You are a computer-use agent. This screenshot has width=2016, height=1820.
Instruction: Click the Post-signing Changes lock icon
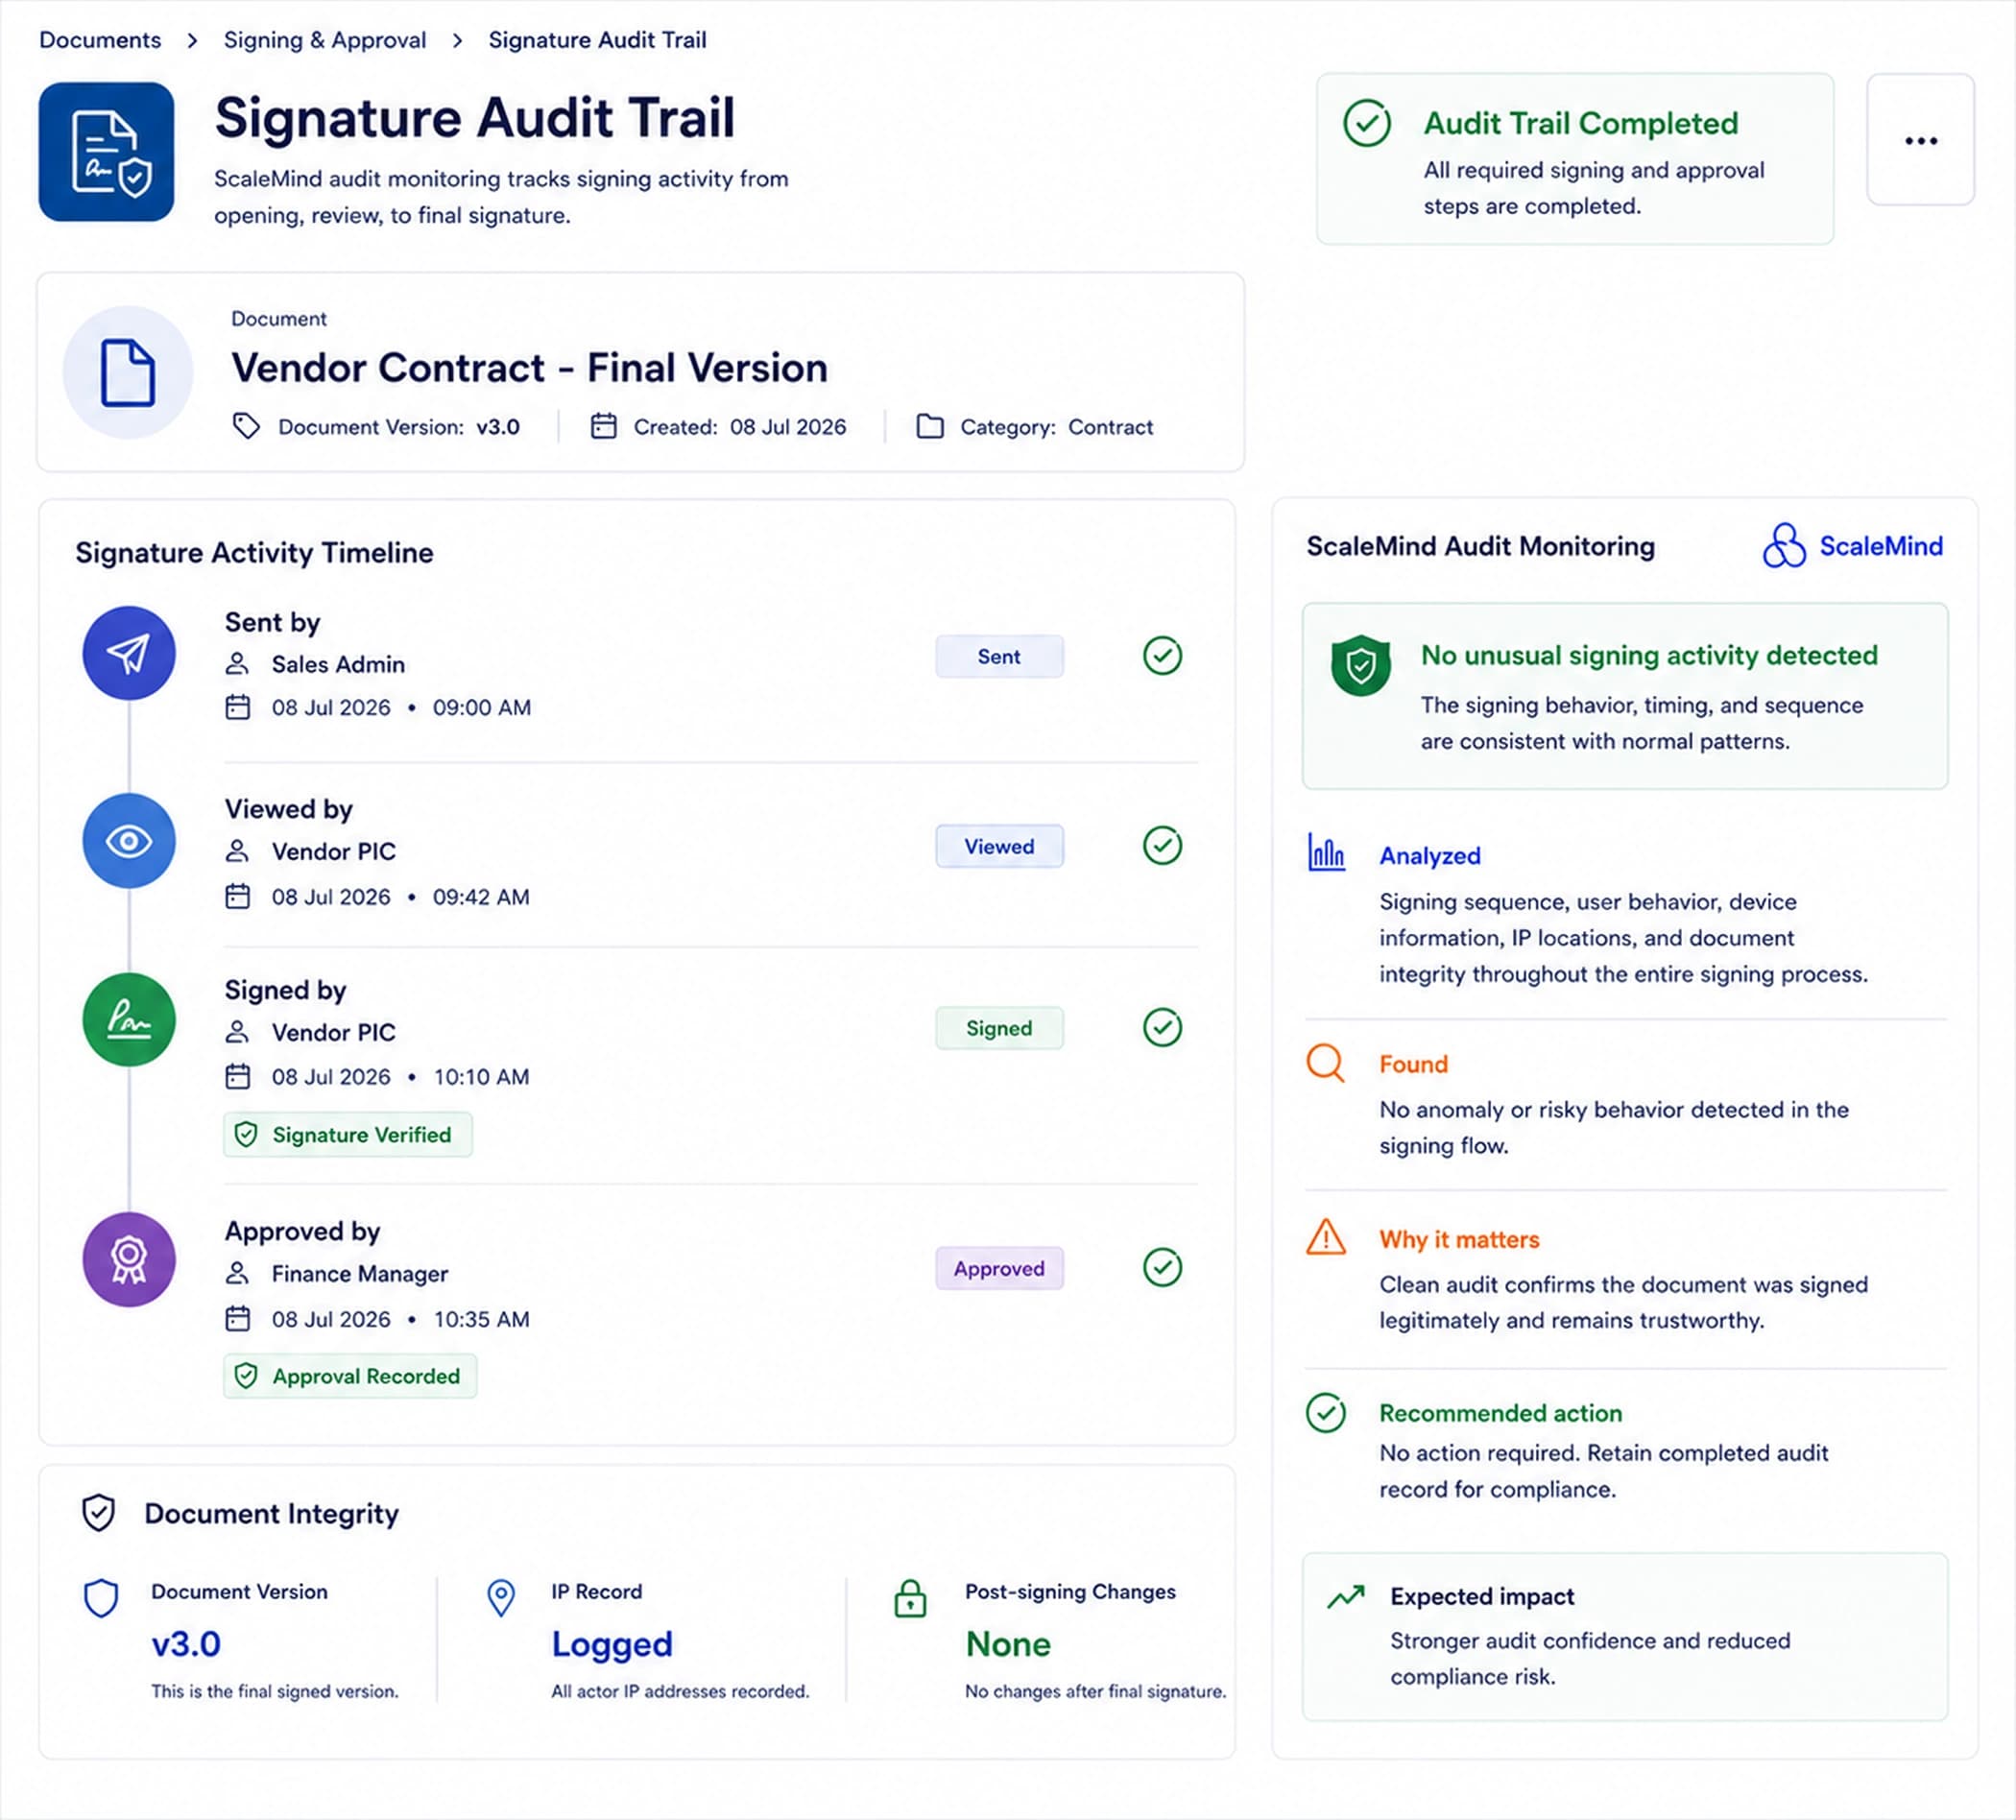pyautogui.click(x=910, y=1599)
